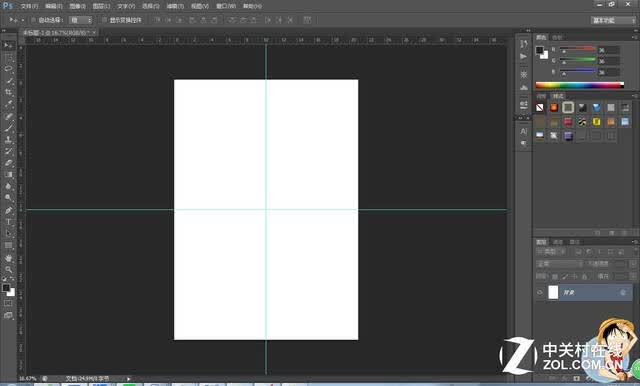Viewport: 640px width, 386px height.
Task: Click the color spectrum ramp bar
Action: click(x=580, y=85)
